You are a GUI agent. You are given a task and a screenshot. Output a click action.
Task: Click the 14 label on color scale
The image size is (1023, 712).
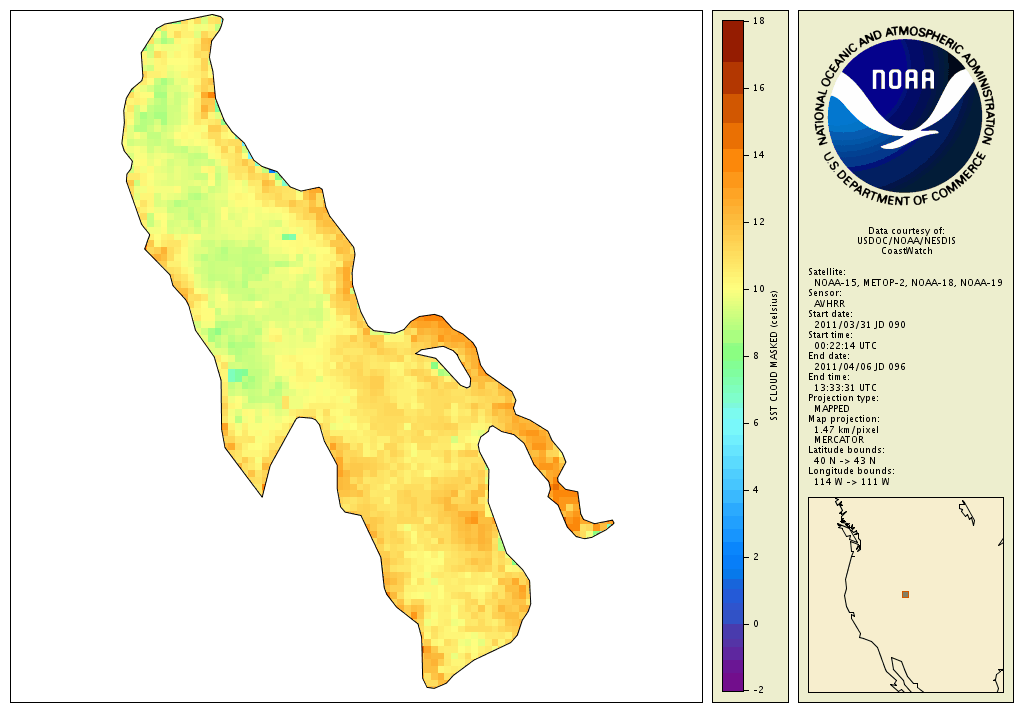pos(758,155)
